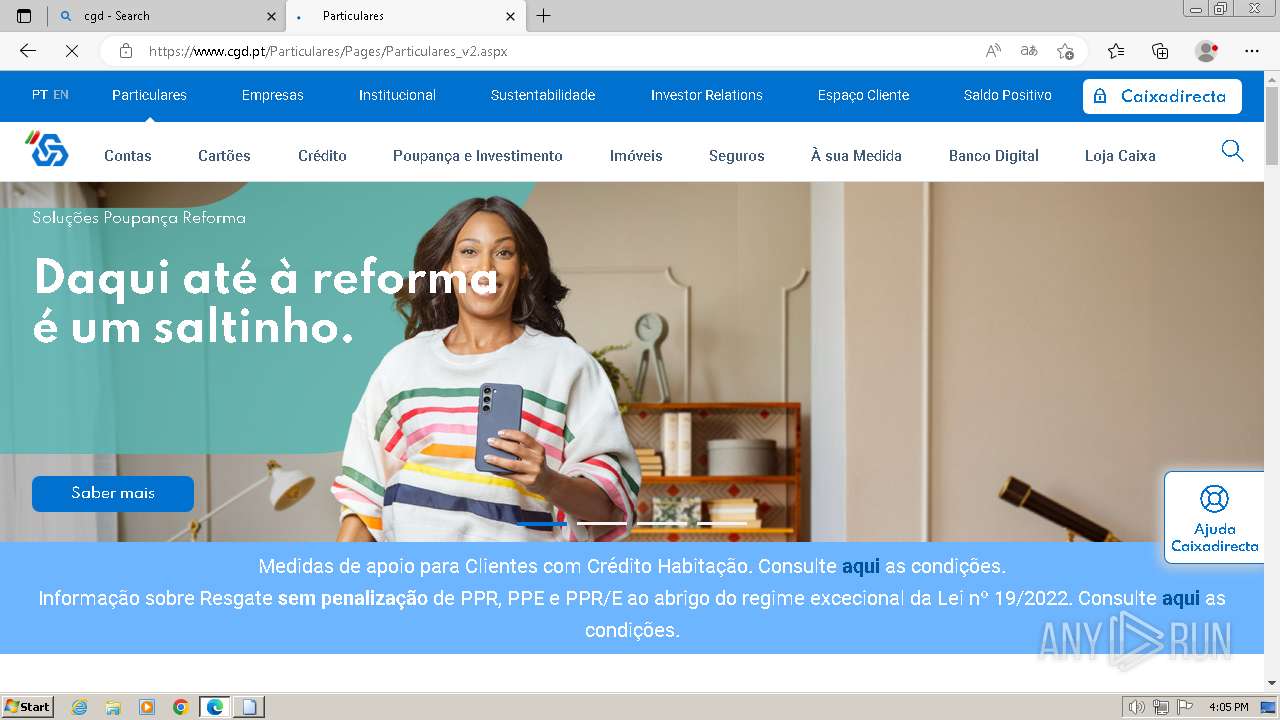
Task: Open the site search magnifier icon
Action: pos(1233,151)
